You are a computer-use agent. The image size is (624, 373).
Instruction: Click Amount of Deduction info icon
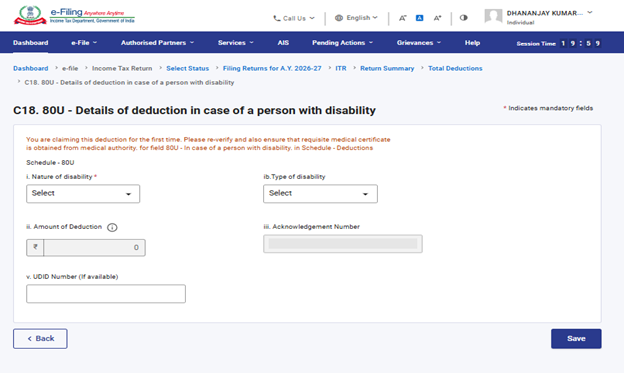112,227
